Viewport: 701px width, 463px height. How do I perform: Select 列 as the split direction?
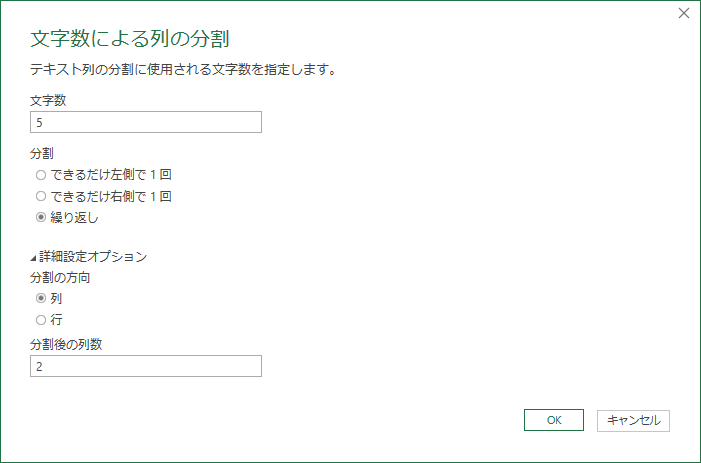[x=41, y=298]
